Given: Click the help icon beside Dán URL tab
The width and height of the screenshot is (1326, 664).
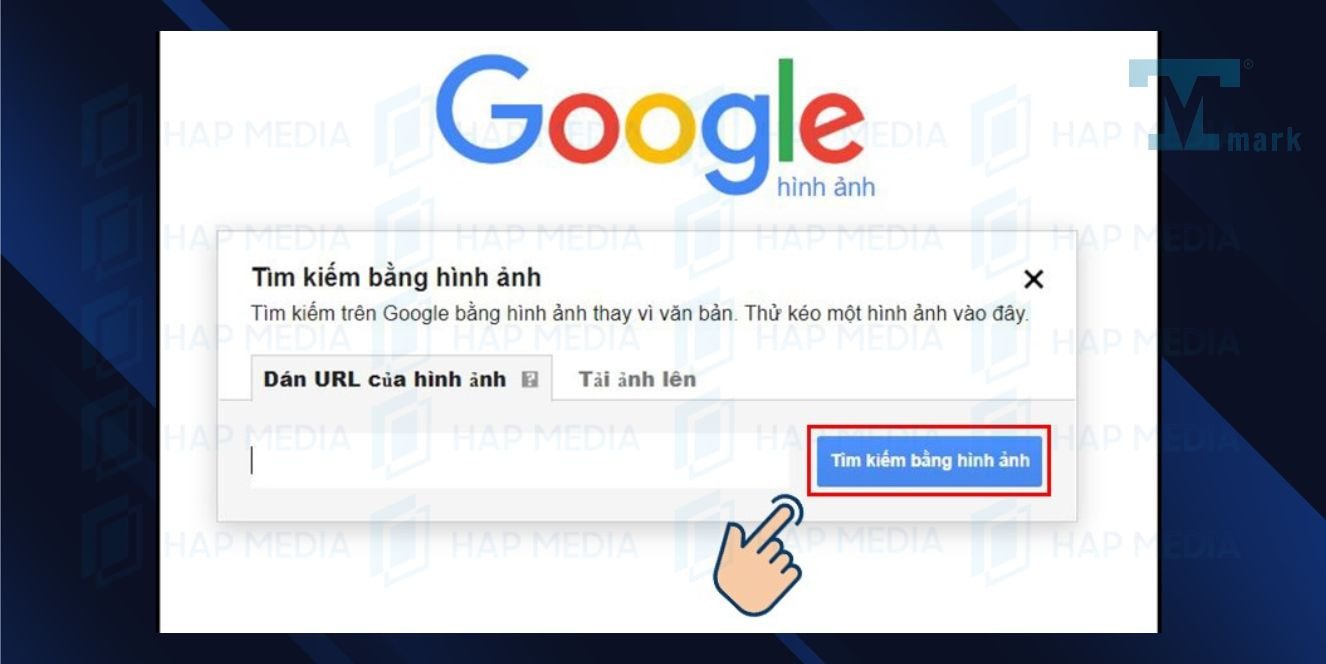Looking at the screenshot, I should click(530, 380).
